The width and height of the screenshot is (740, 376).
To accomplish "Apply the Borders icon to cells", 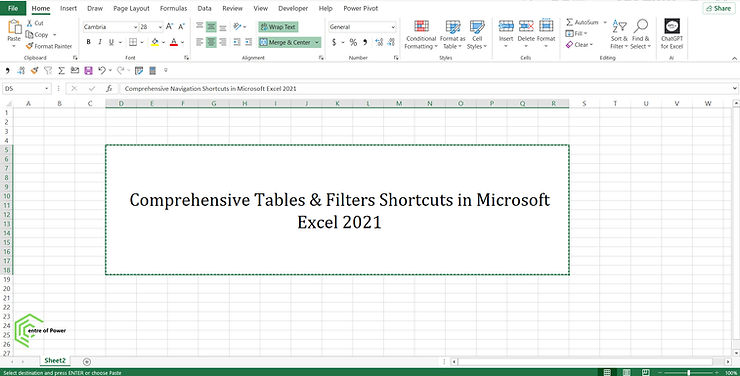I will pos(133,42).
